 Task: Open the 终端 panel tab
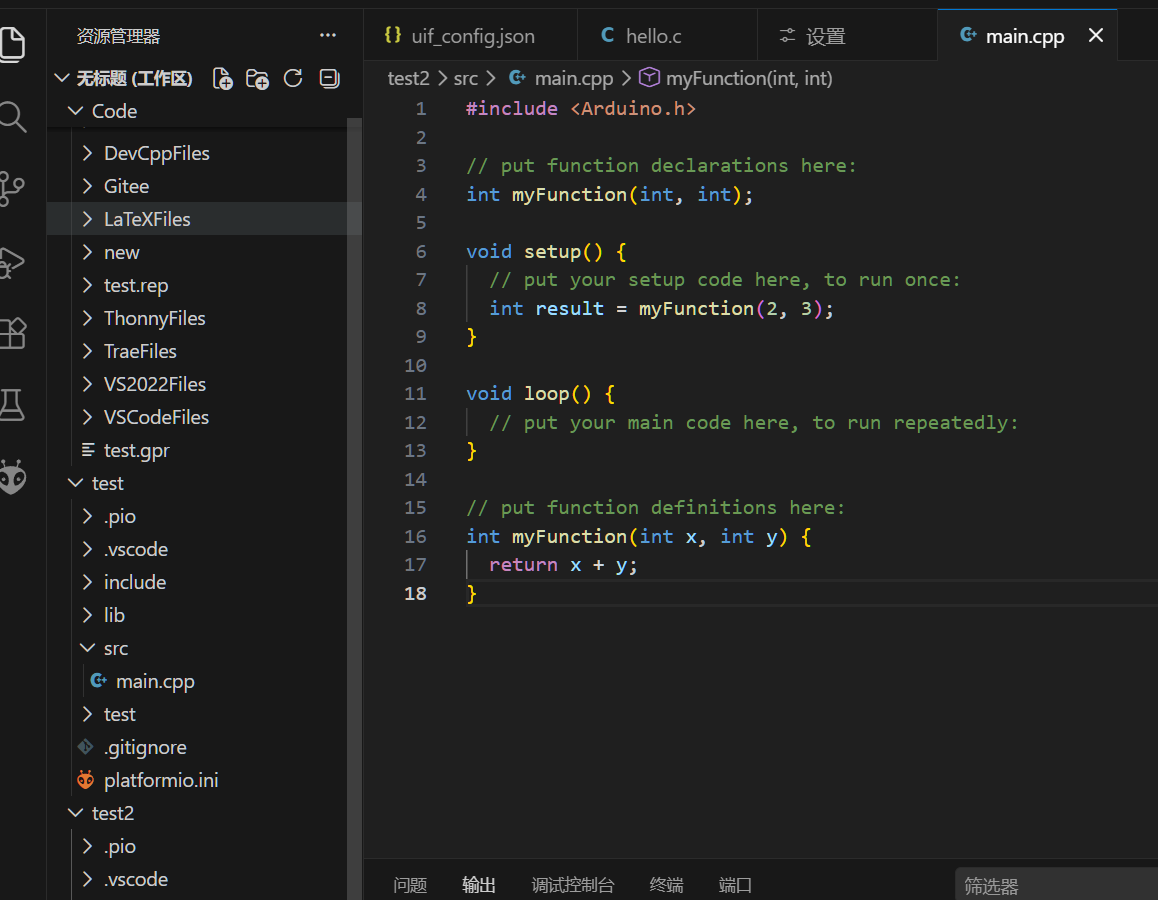tap(666, 884)
